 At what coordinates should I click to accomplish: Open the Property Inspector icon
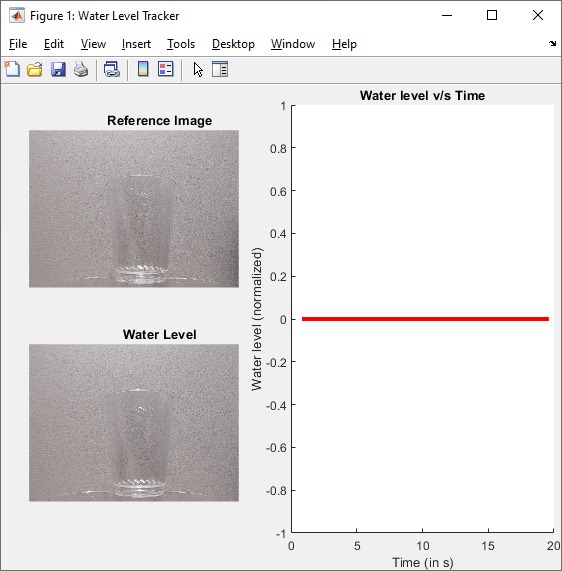coord(220,69)
